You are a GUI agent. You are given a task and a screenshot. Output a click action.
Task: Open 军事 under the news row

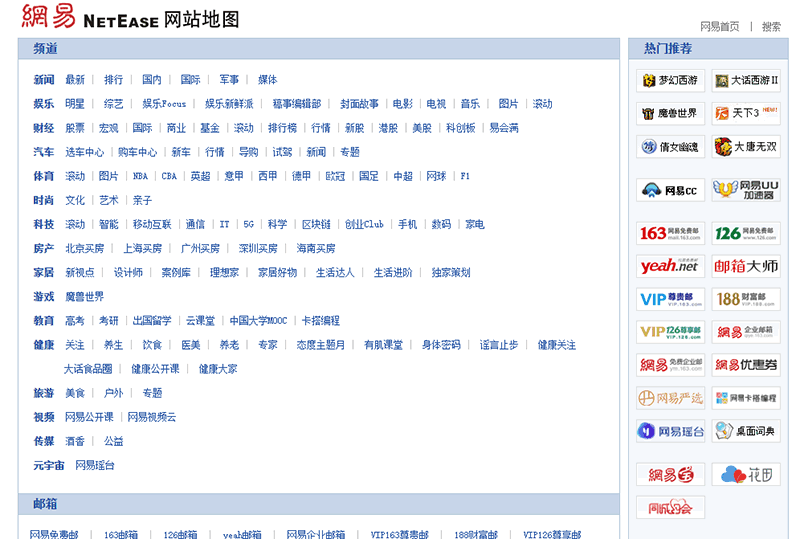click(x=229, y=80)
